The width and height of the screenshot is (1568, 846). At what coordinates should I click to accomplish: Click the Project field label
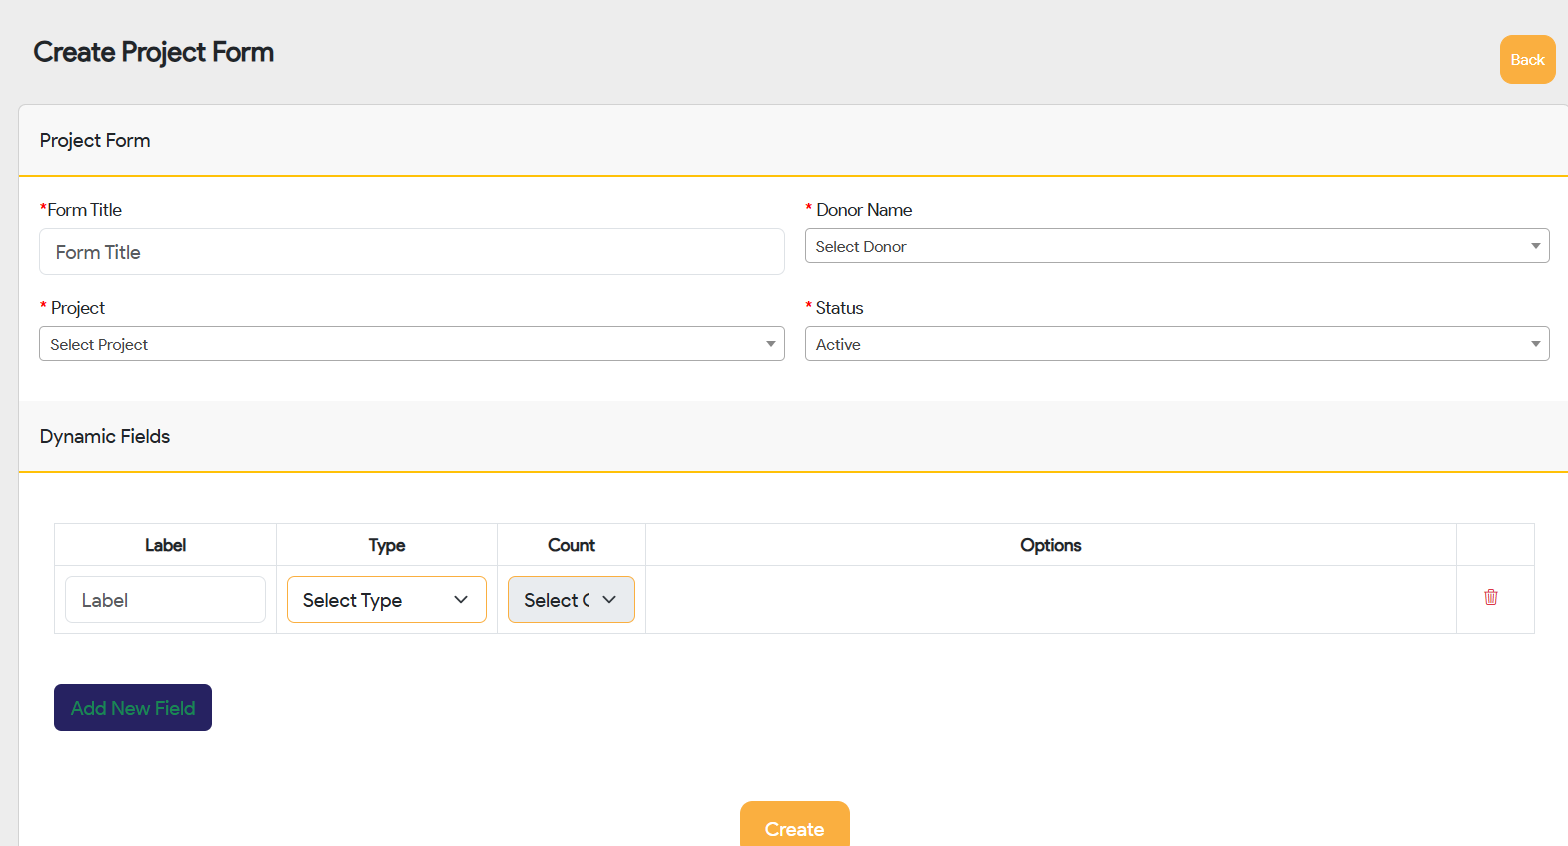(77, 308)
